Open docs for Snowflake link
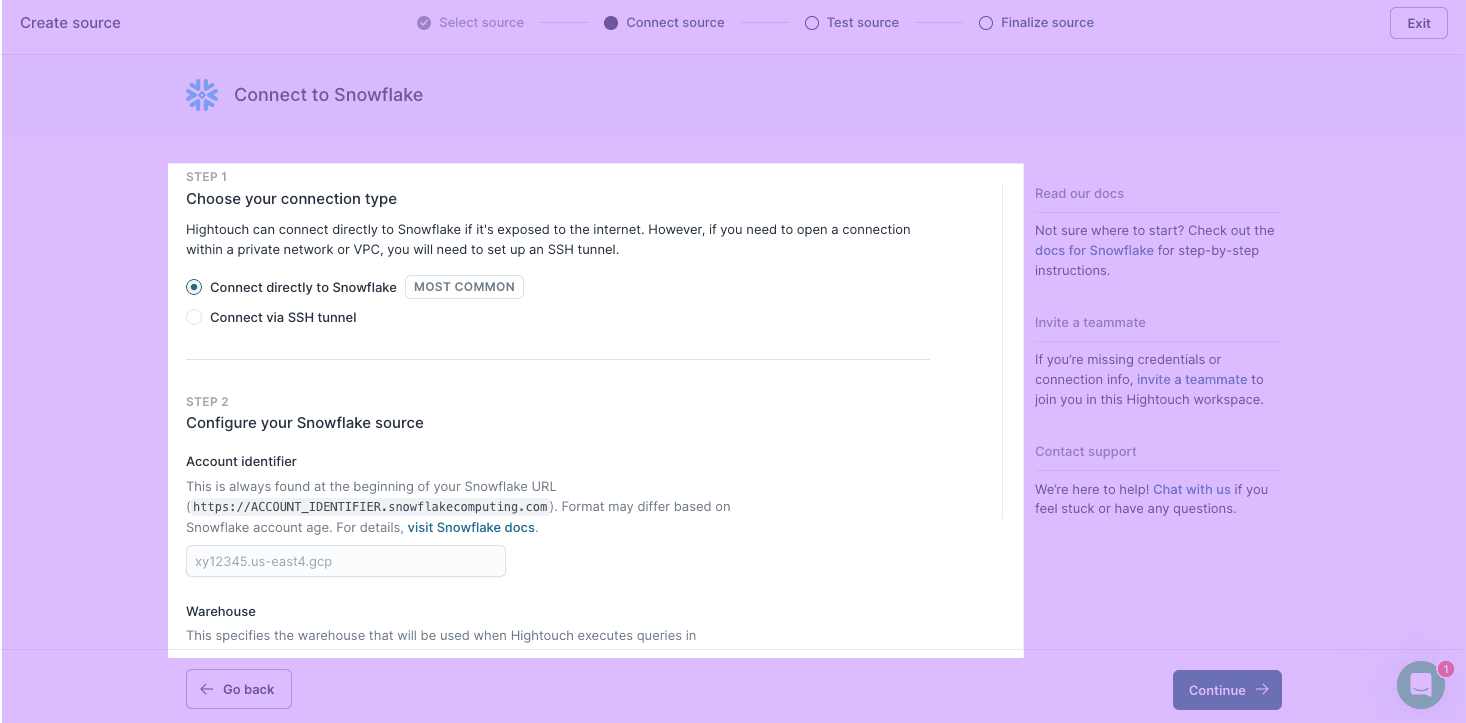1466x723 pixels. point(1094,251)
